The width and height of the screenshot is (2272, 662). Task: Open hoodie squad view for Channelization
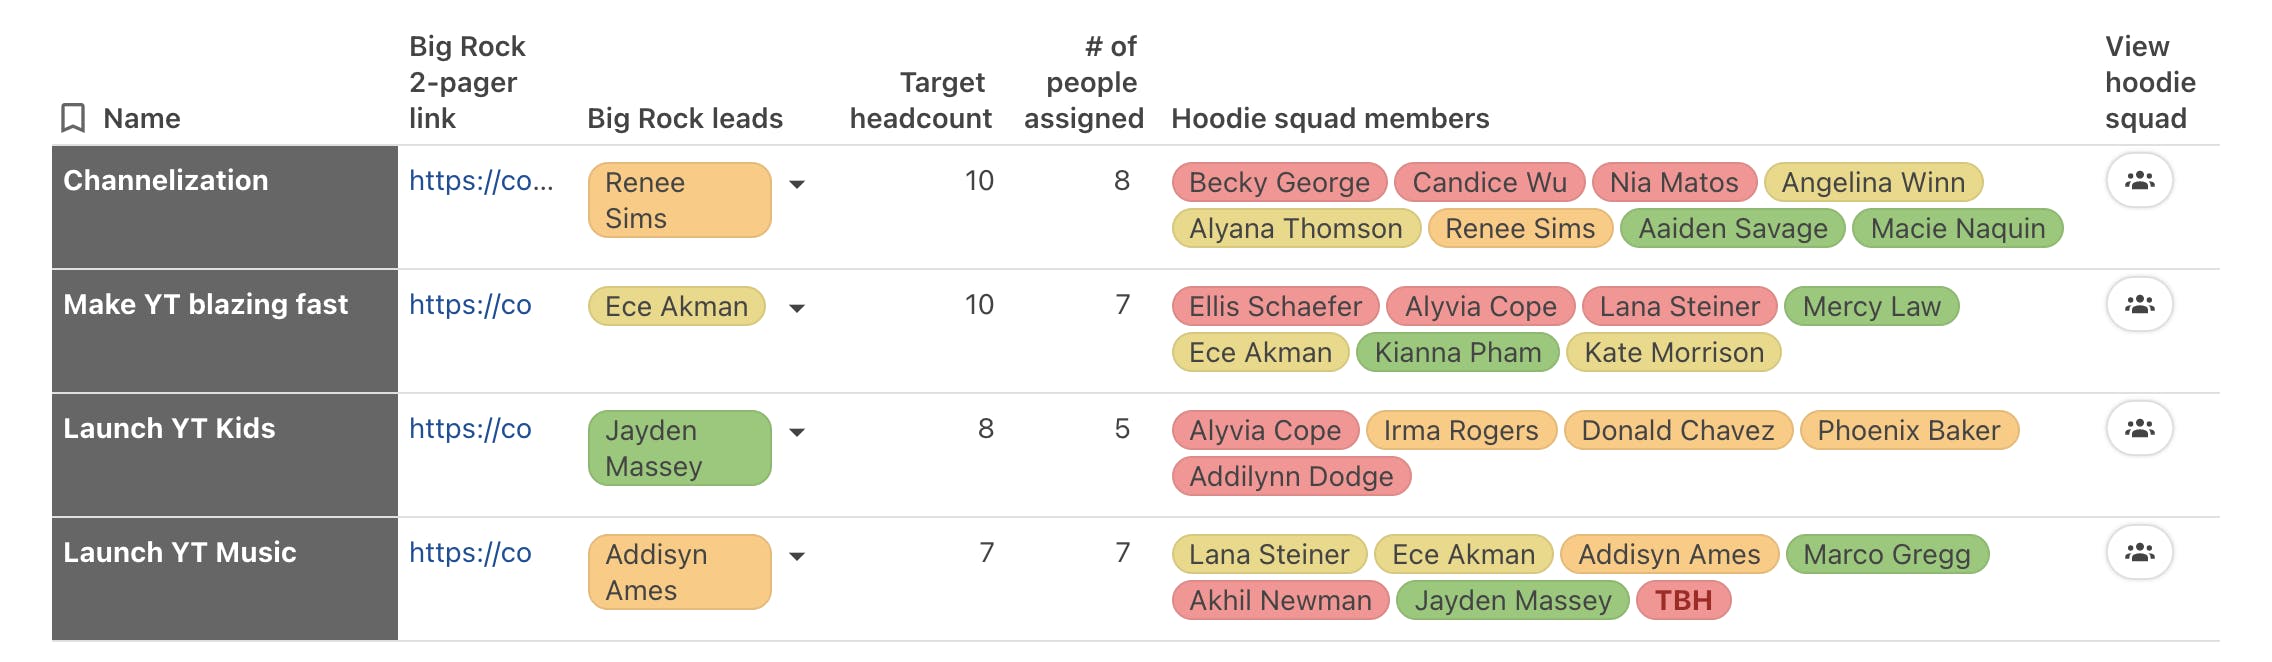coord(2139,181)
